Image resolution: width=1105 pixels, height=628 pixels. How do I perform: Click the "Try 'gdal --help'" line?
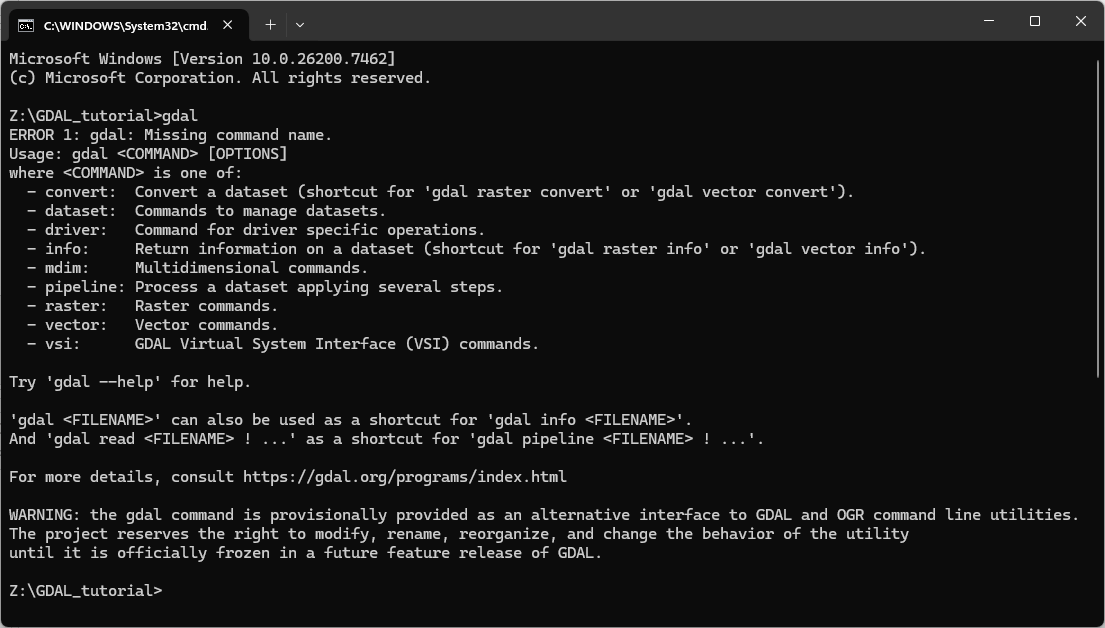[130, 382]
